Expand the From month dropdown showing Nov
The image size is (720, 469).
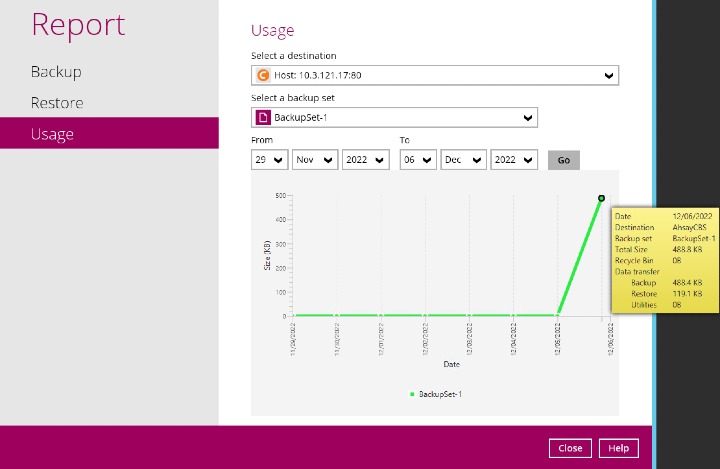pyautogui.click(x=314, y=160)
